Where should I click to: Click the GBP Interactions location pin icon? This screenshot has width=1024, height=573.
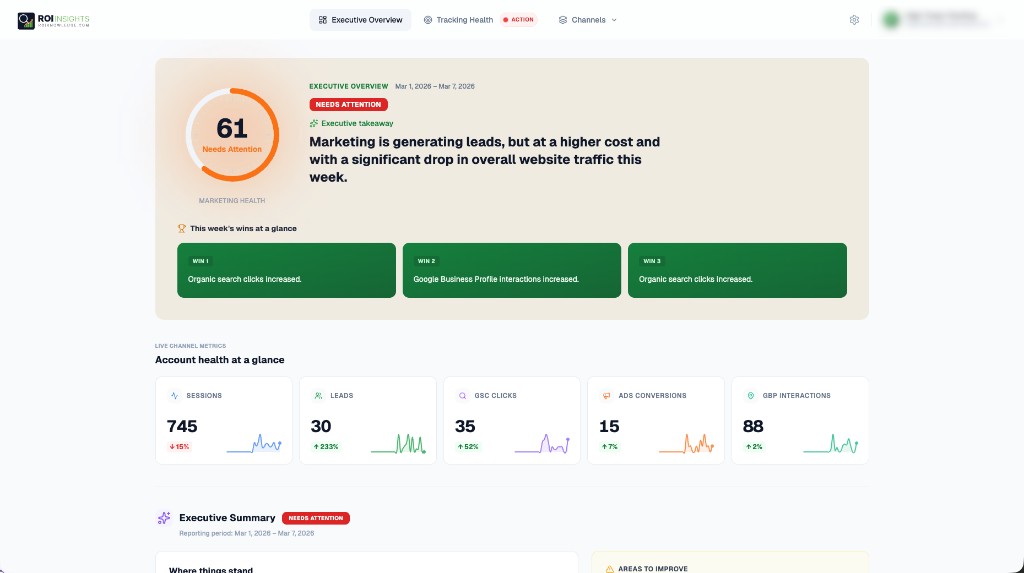coord(750,395)
